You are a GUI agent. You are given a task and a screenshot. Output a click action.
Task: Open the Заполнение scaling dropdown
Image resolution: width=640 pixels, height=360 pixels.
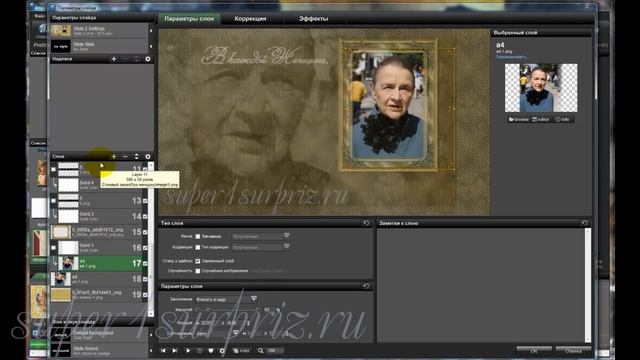click(226, 299)
